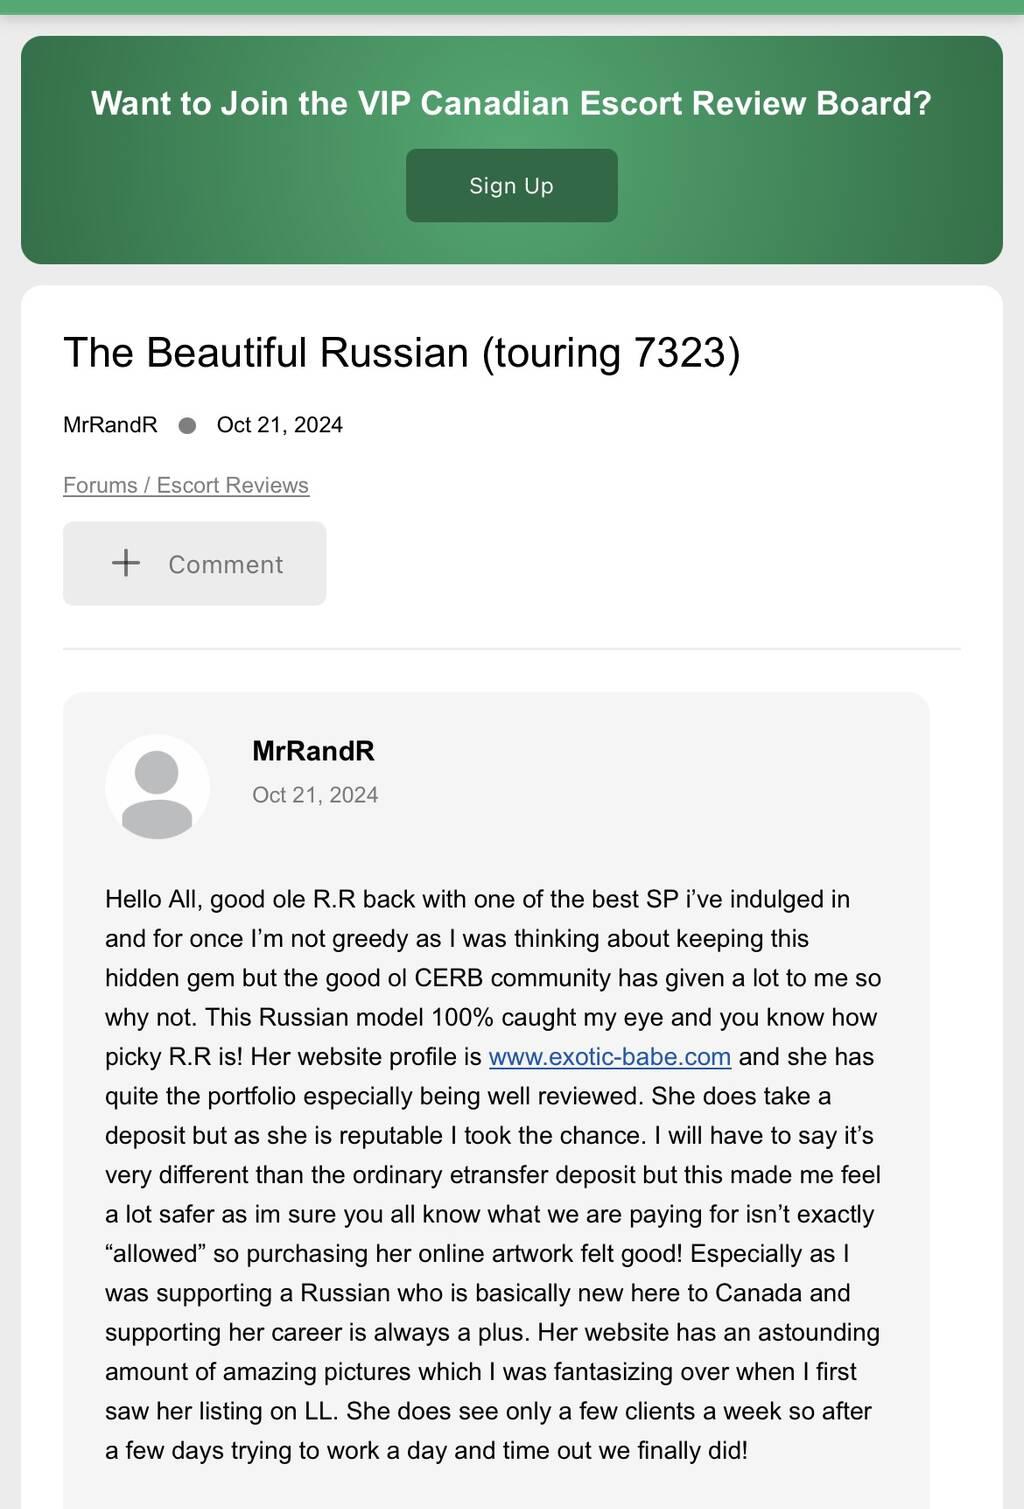Click the gray post date beside avatar
The height and width of the screenshot is (1509, 1024).
(315, 795)
